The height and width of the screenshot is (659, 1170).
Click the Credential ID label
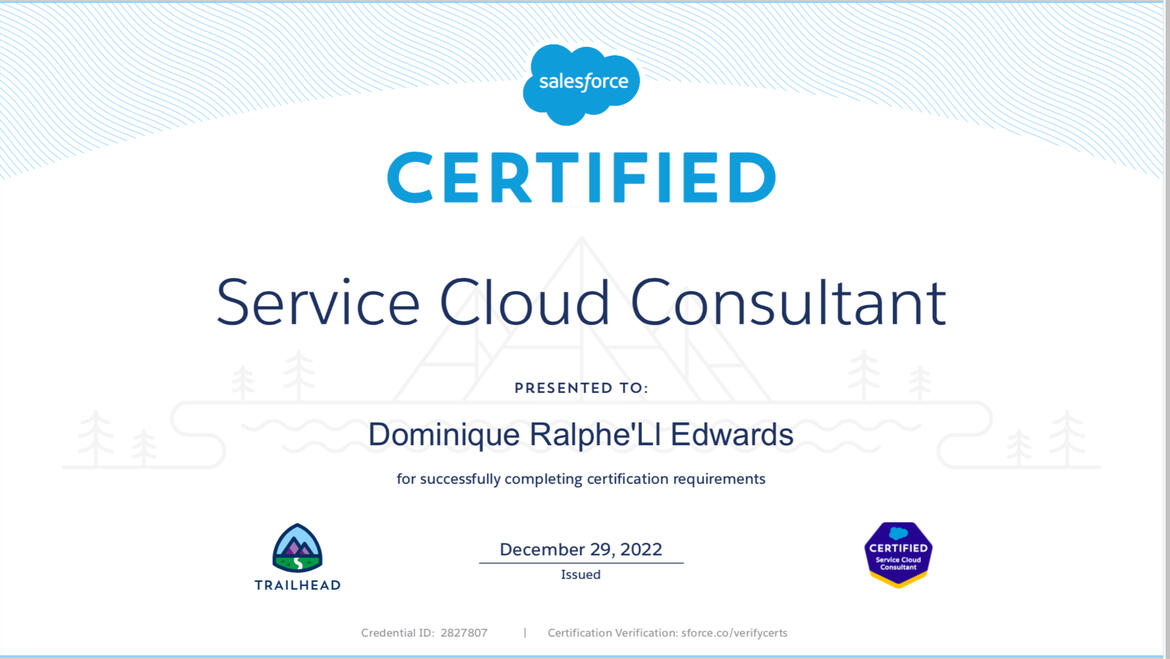click(x=397, y=633)
